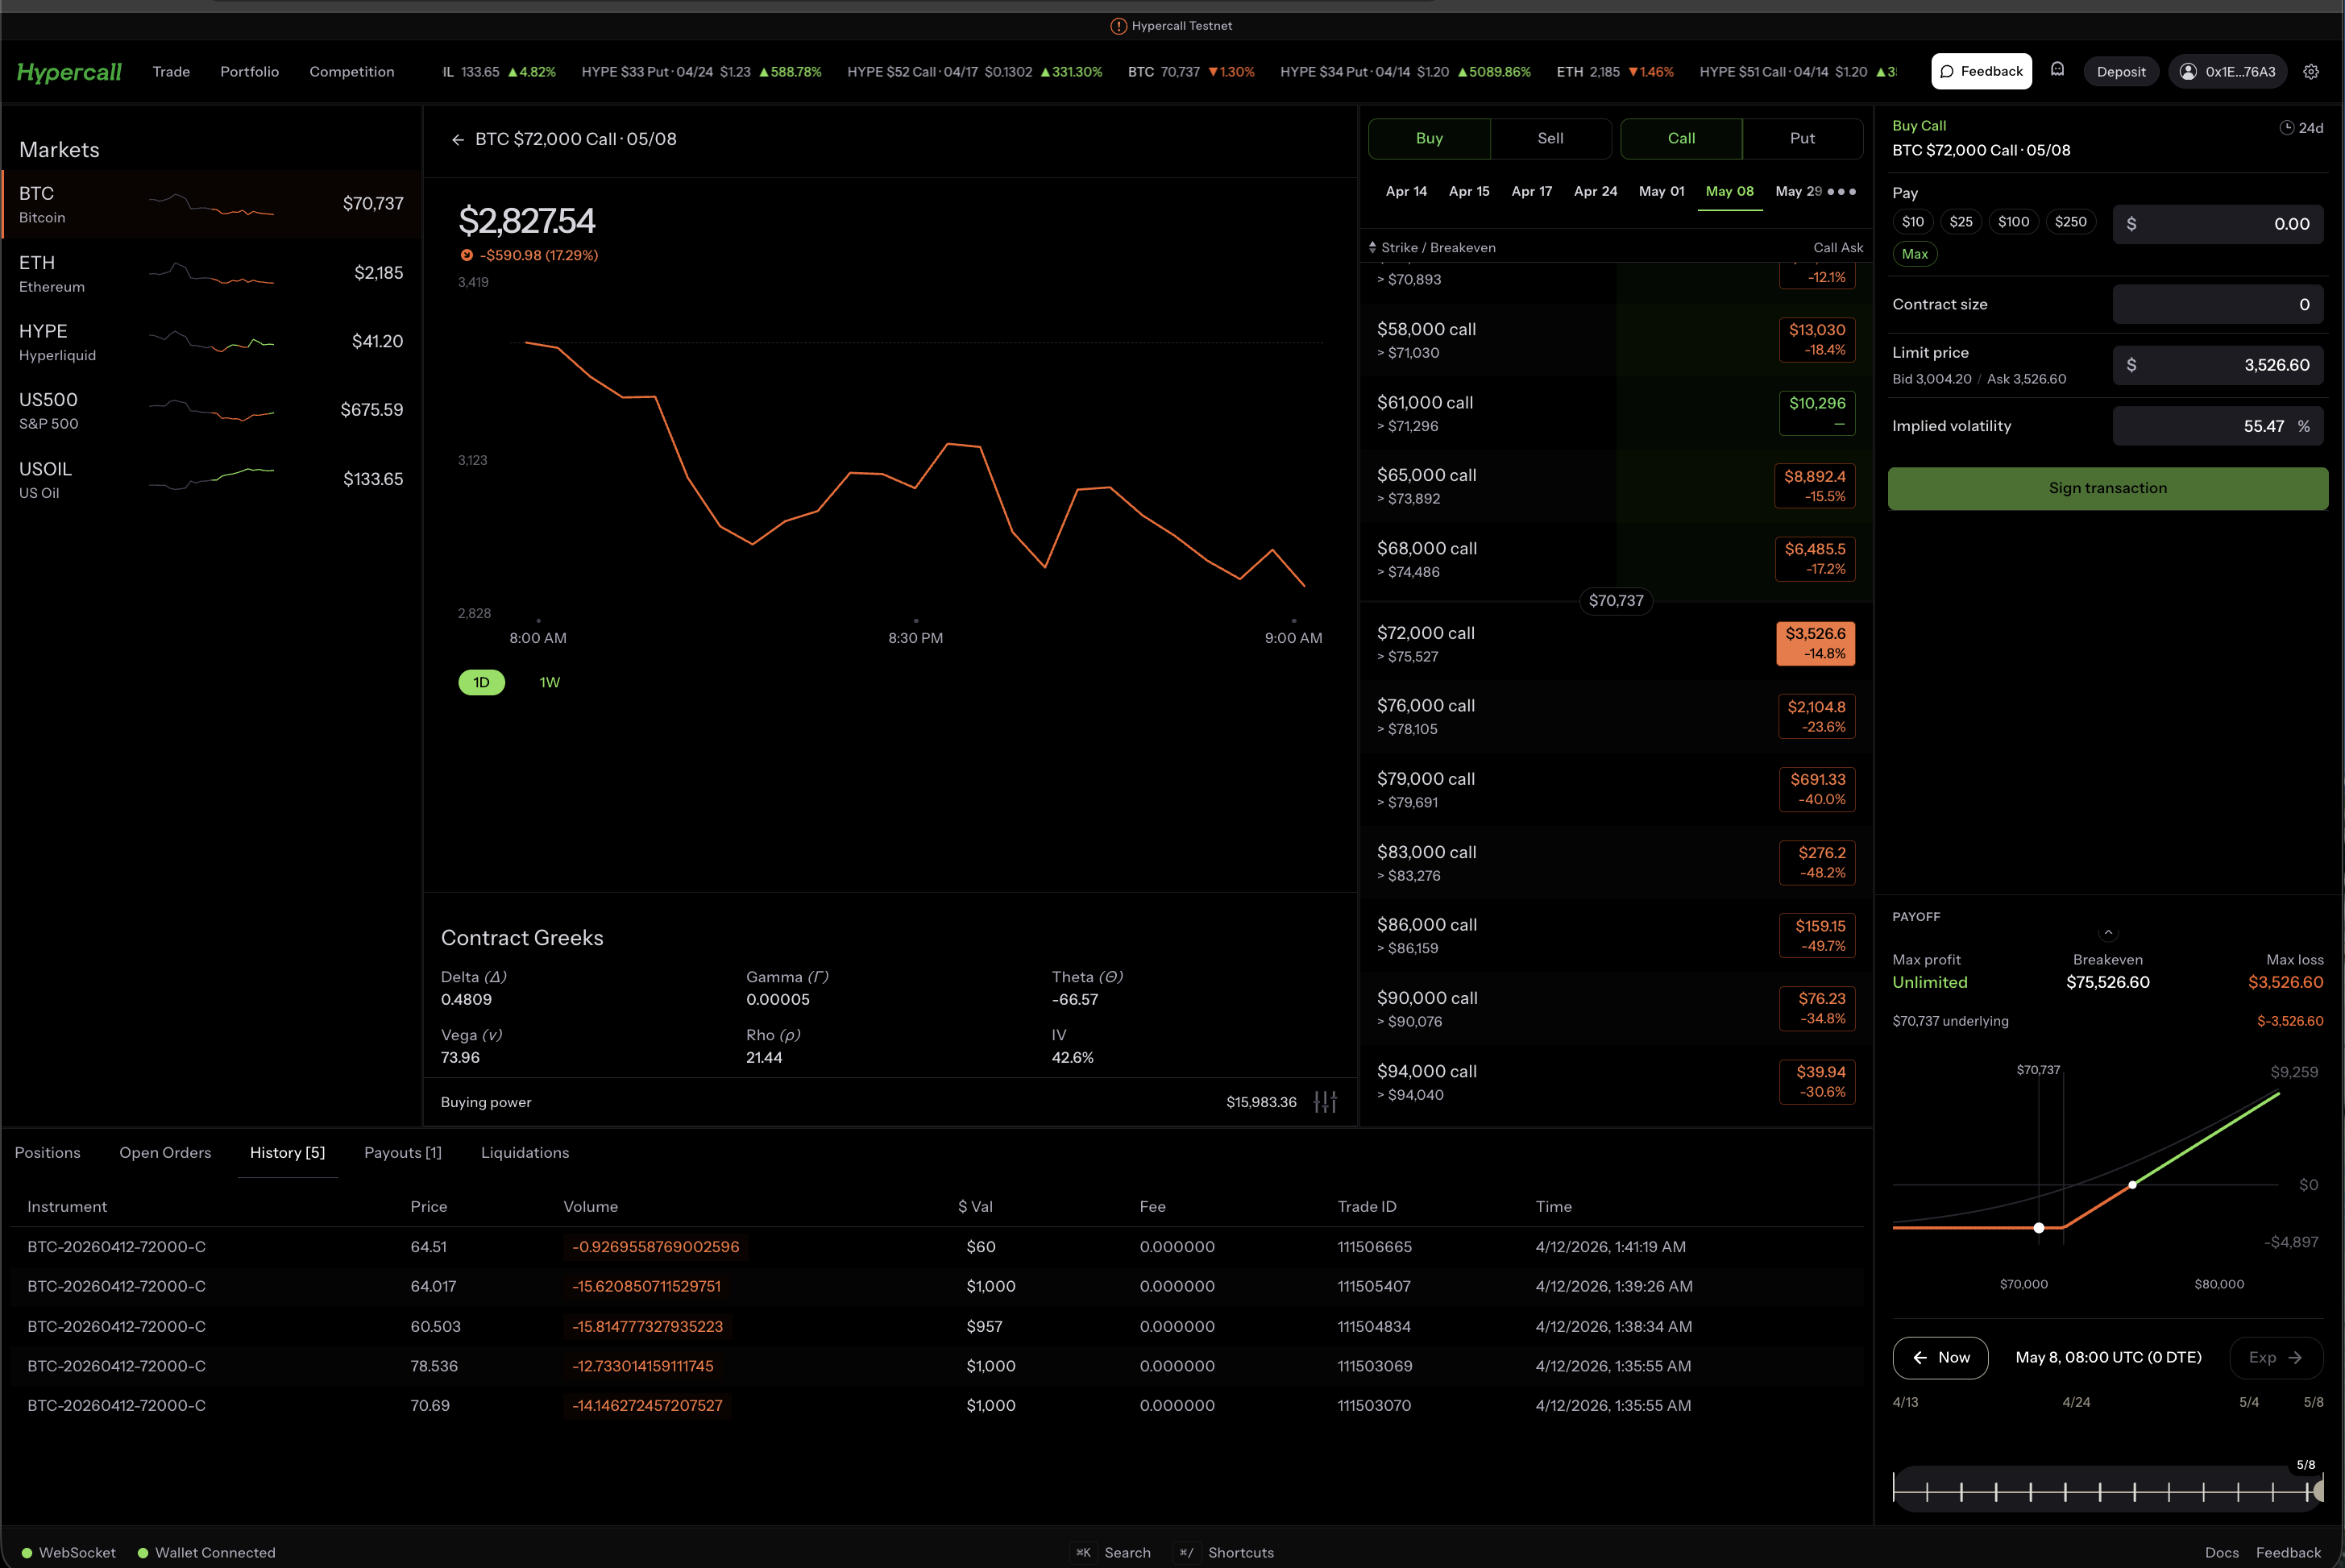Open Portfolio menu item
The image size is (2345, 1568).
click(249, 72)
